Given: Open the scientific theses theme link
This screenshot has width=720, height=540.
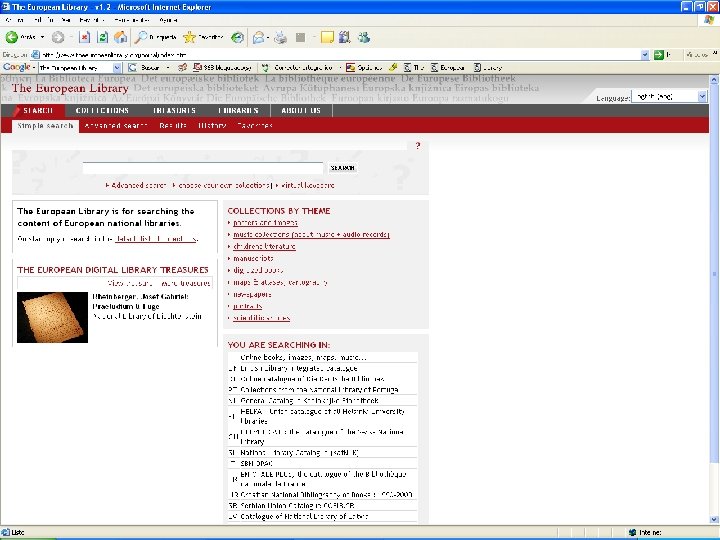Looking at the screenshot, I should 261,318.
